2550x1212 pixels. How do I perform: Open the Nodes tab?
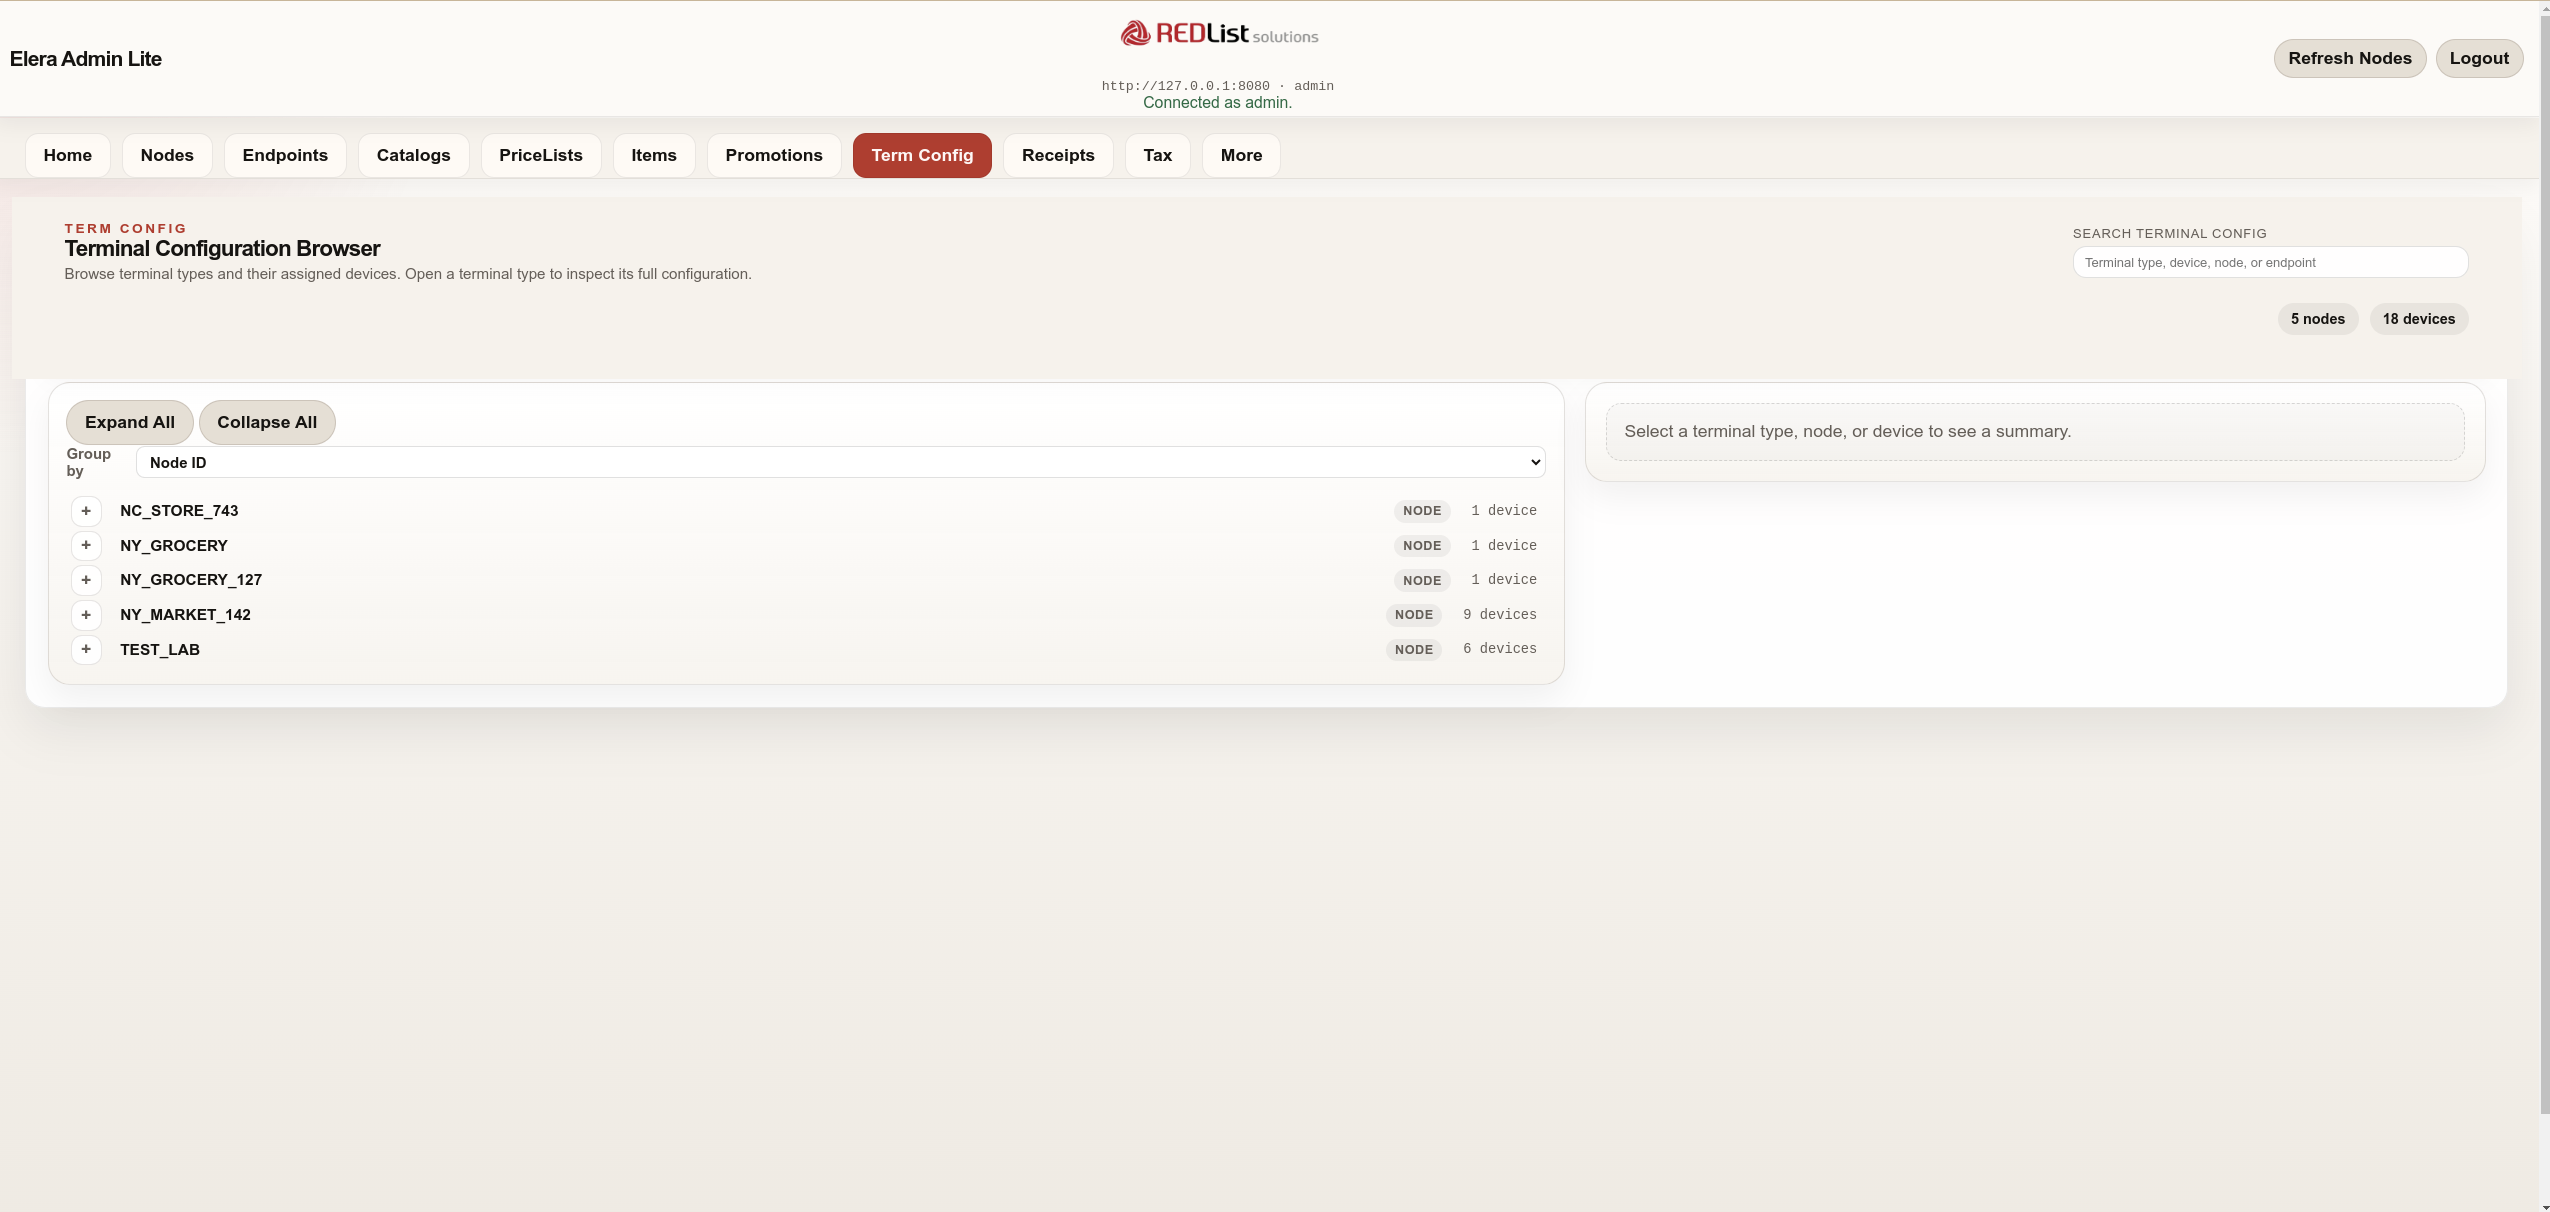click(167, 155)
